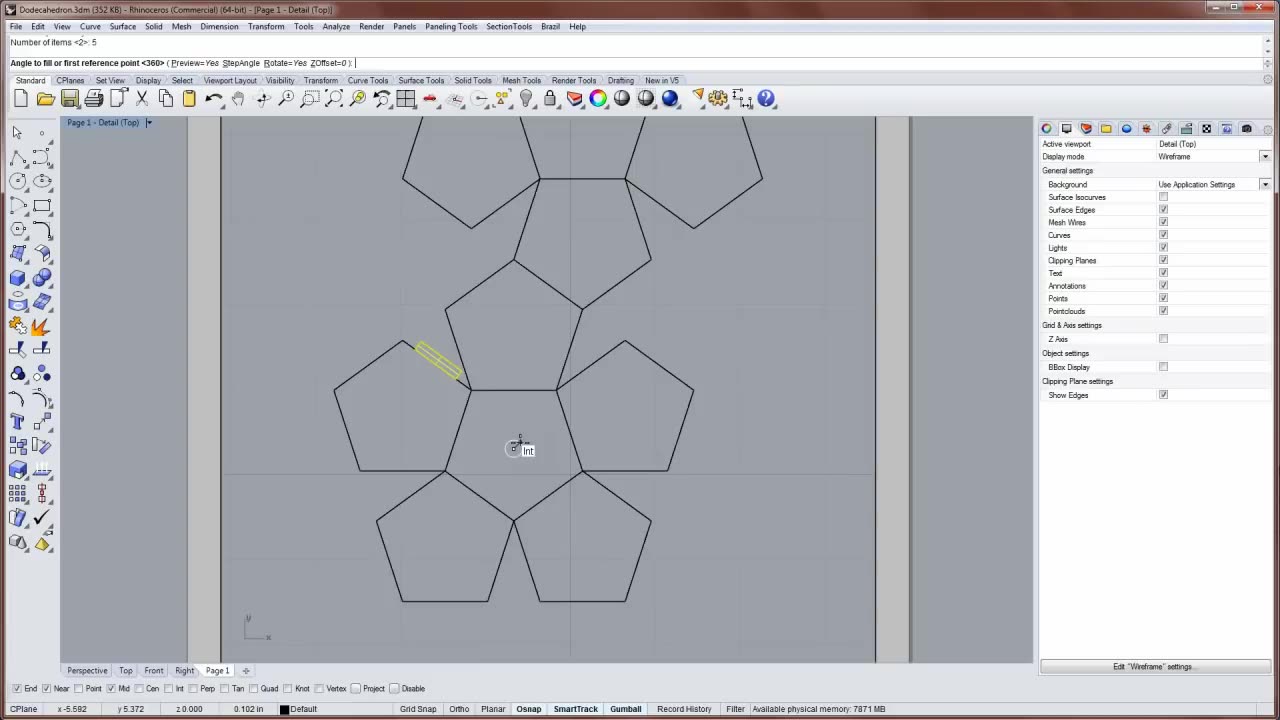Click the blue Render sphere icon
The height and width of the screenshot is (720, 1280).
(670, 98)
